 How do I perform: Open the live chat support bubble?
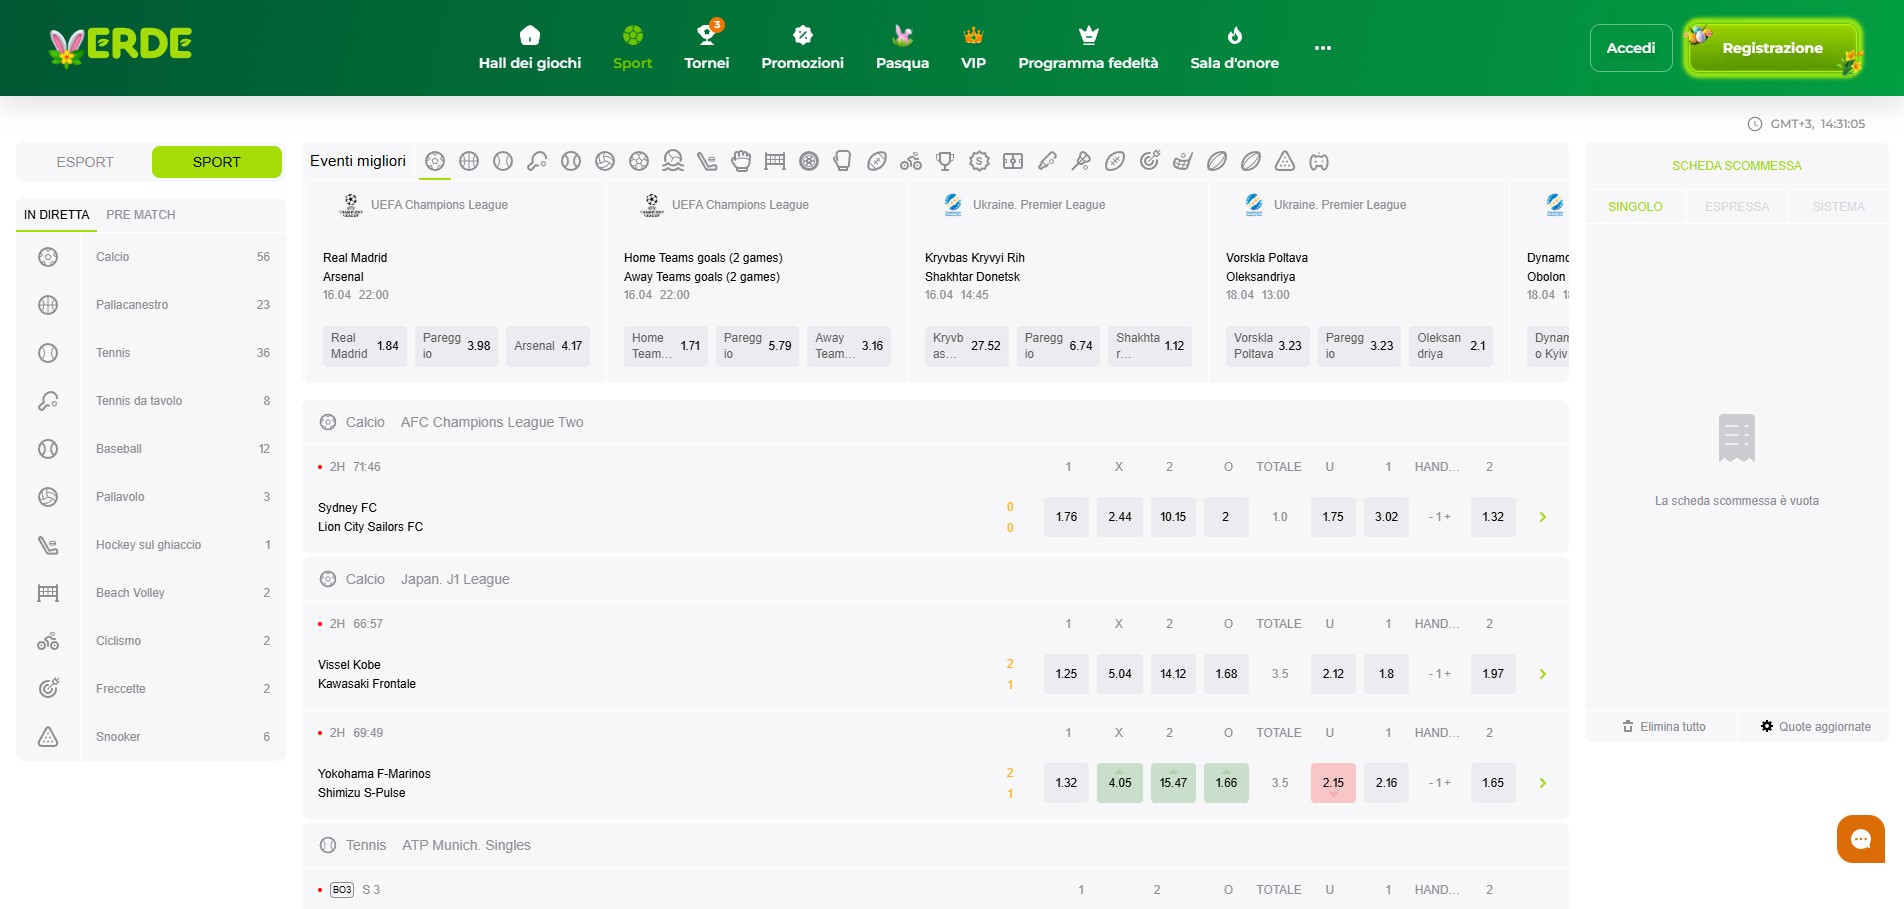pyautogui.click(x=1860, y=839)
